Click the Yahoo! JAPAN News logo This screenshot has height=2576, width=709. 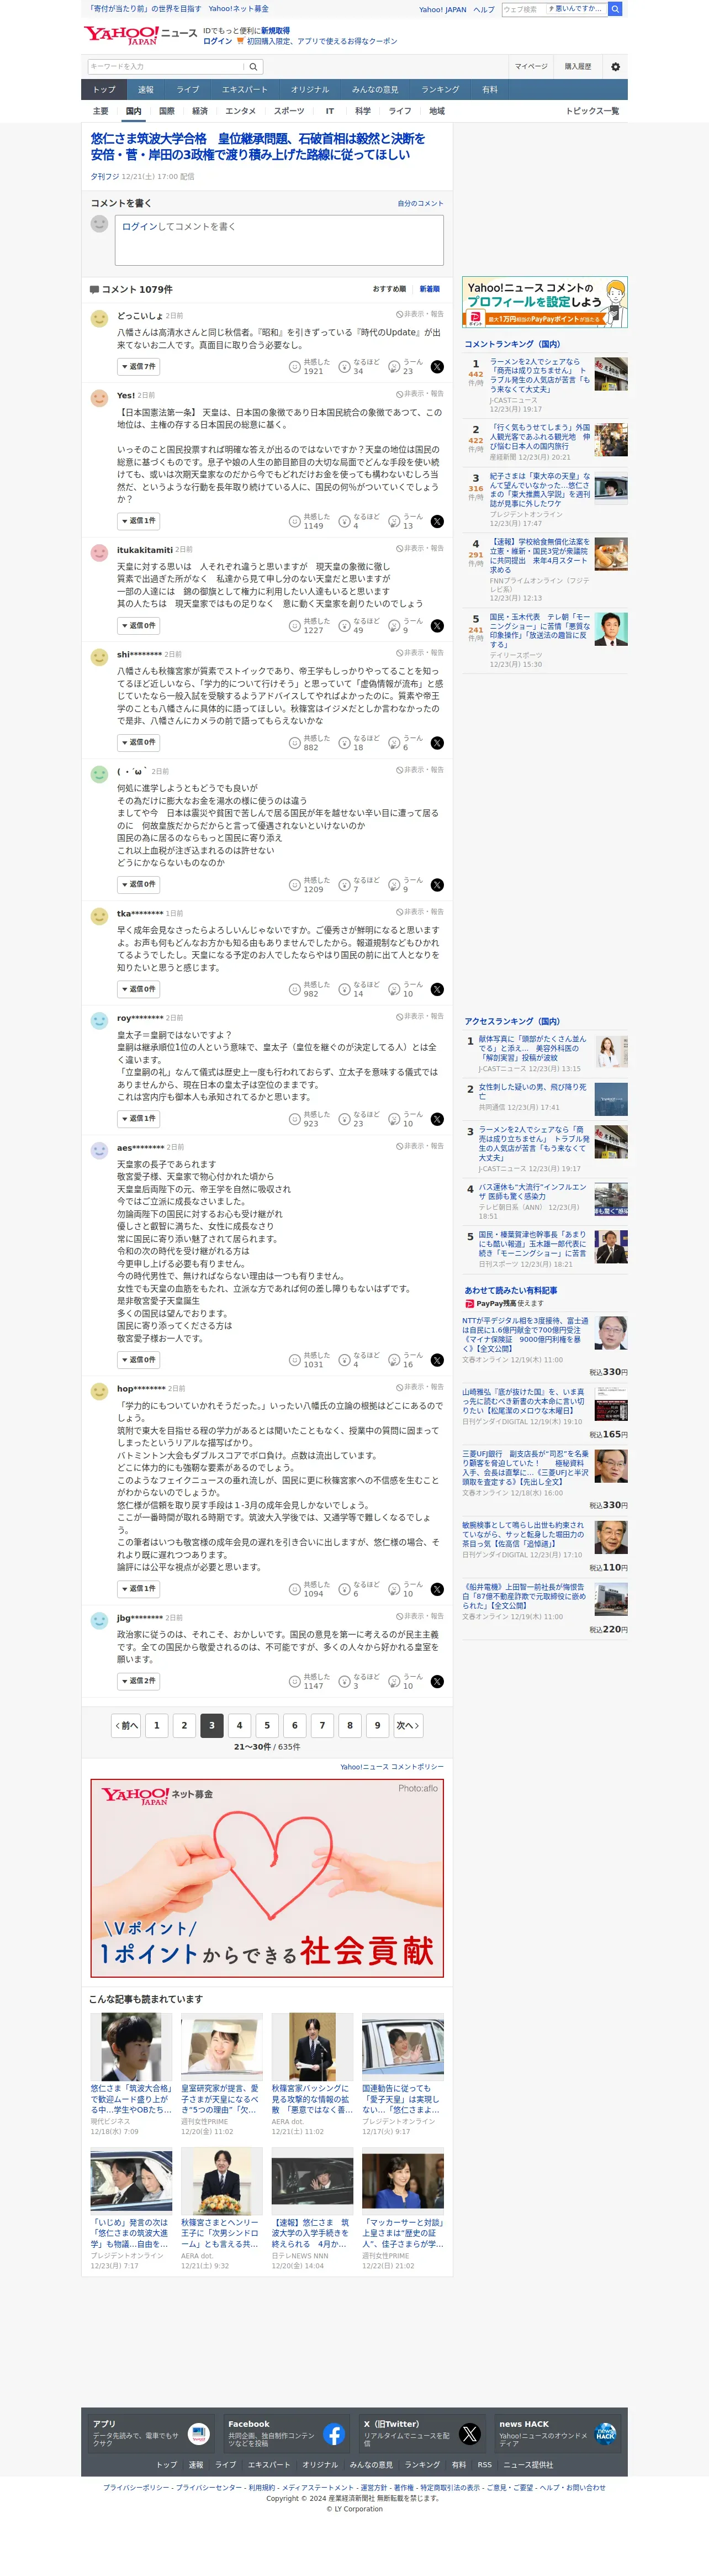[x=140, y=35]
